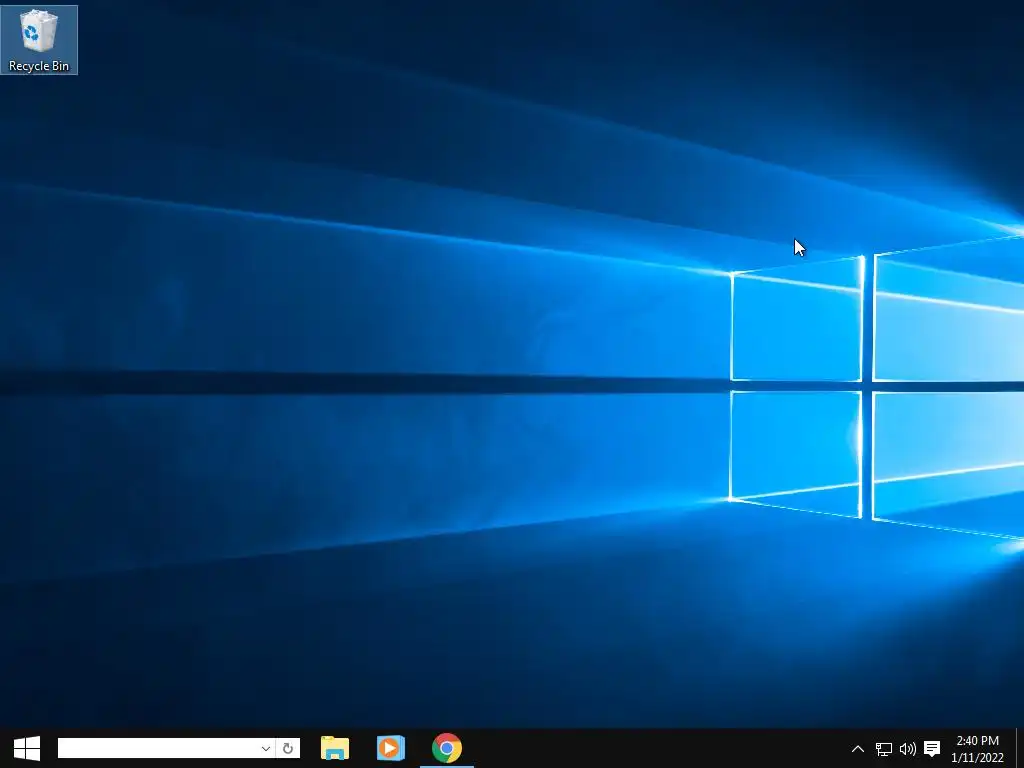Launch the media player taskbar icon
The width and height of the screenshot is (1024, 768).
(x=391, y=748)
